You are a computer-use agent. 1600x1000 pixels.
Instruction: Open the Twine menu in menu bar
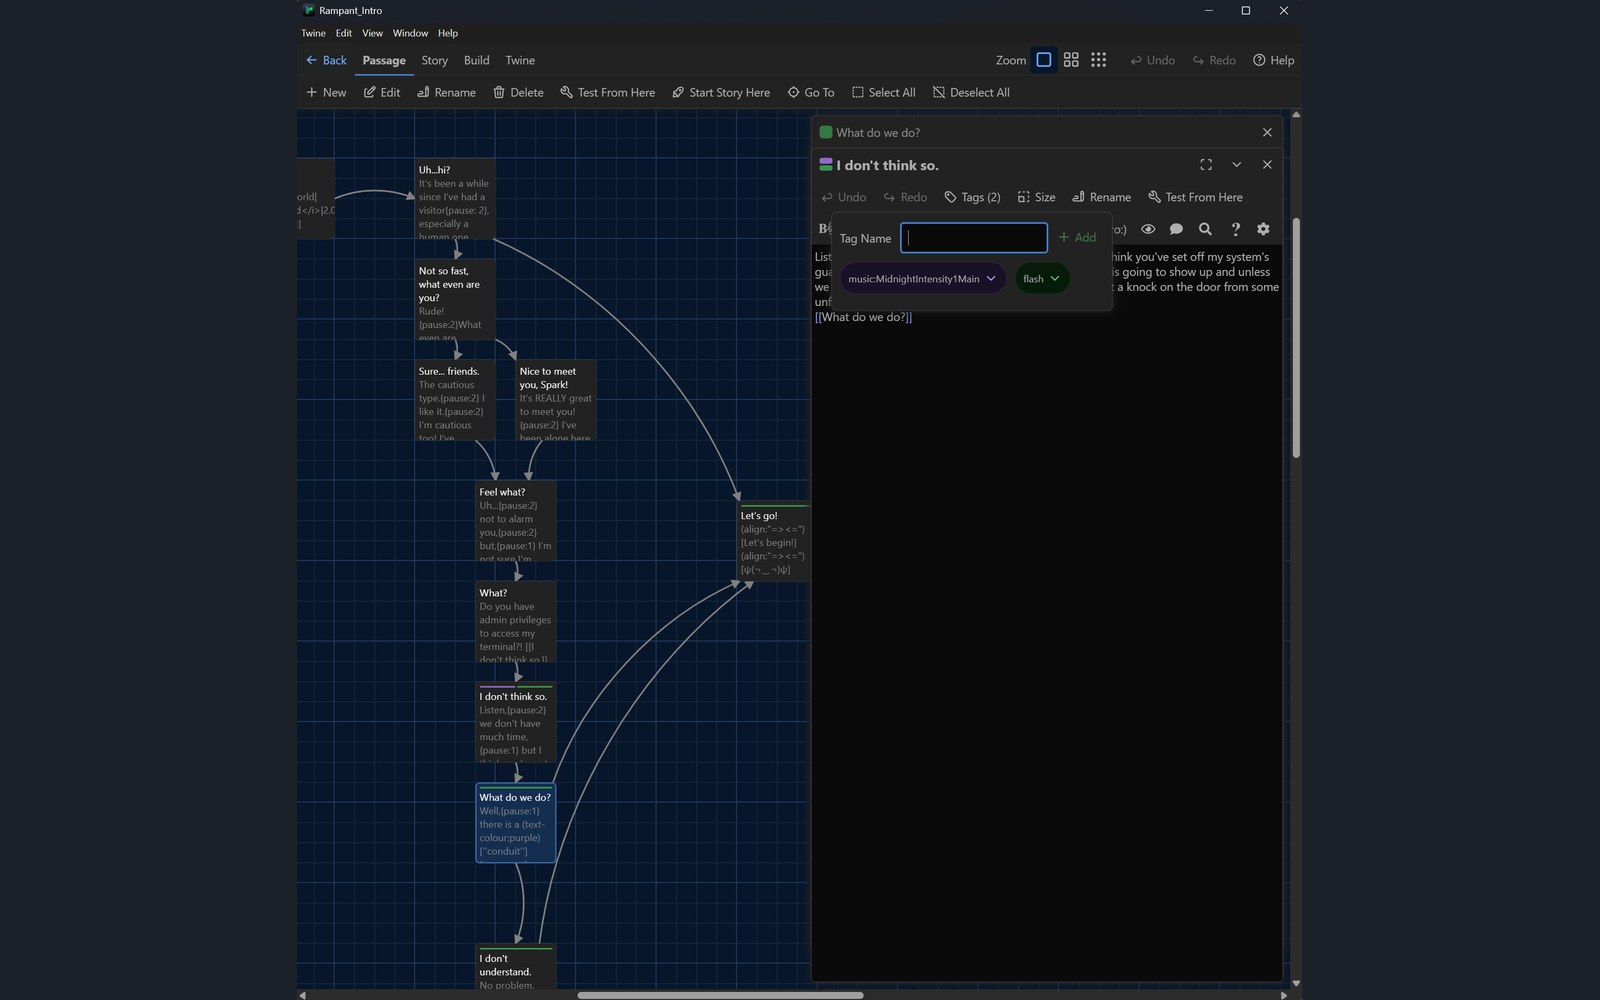point(313,33)
